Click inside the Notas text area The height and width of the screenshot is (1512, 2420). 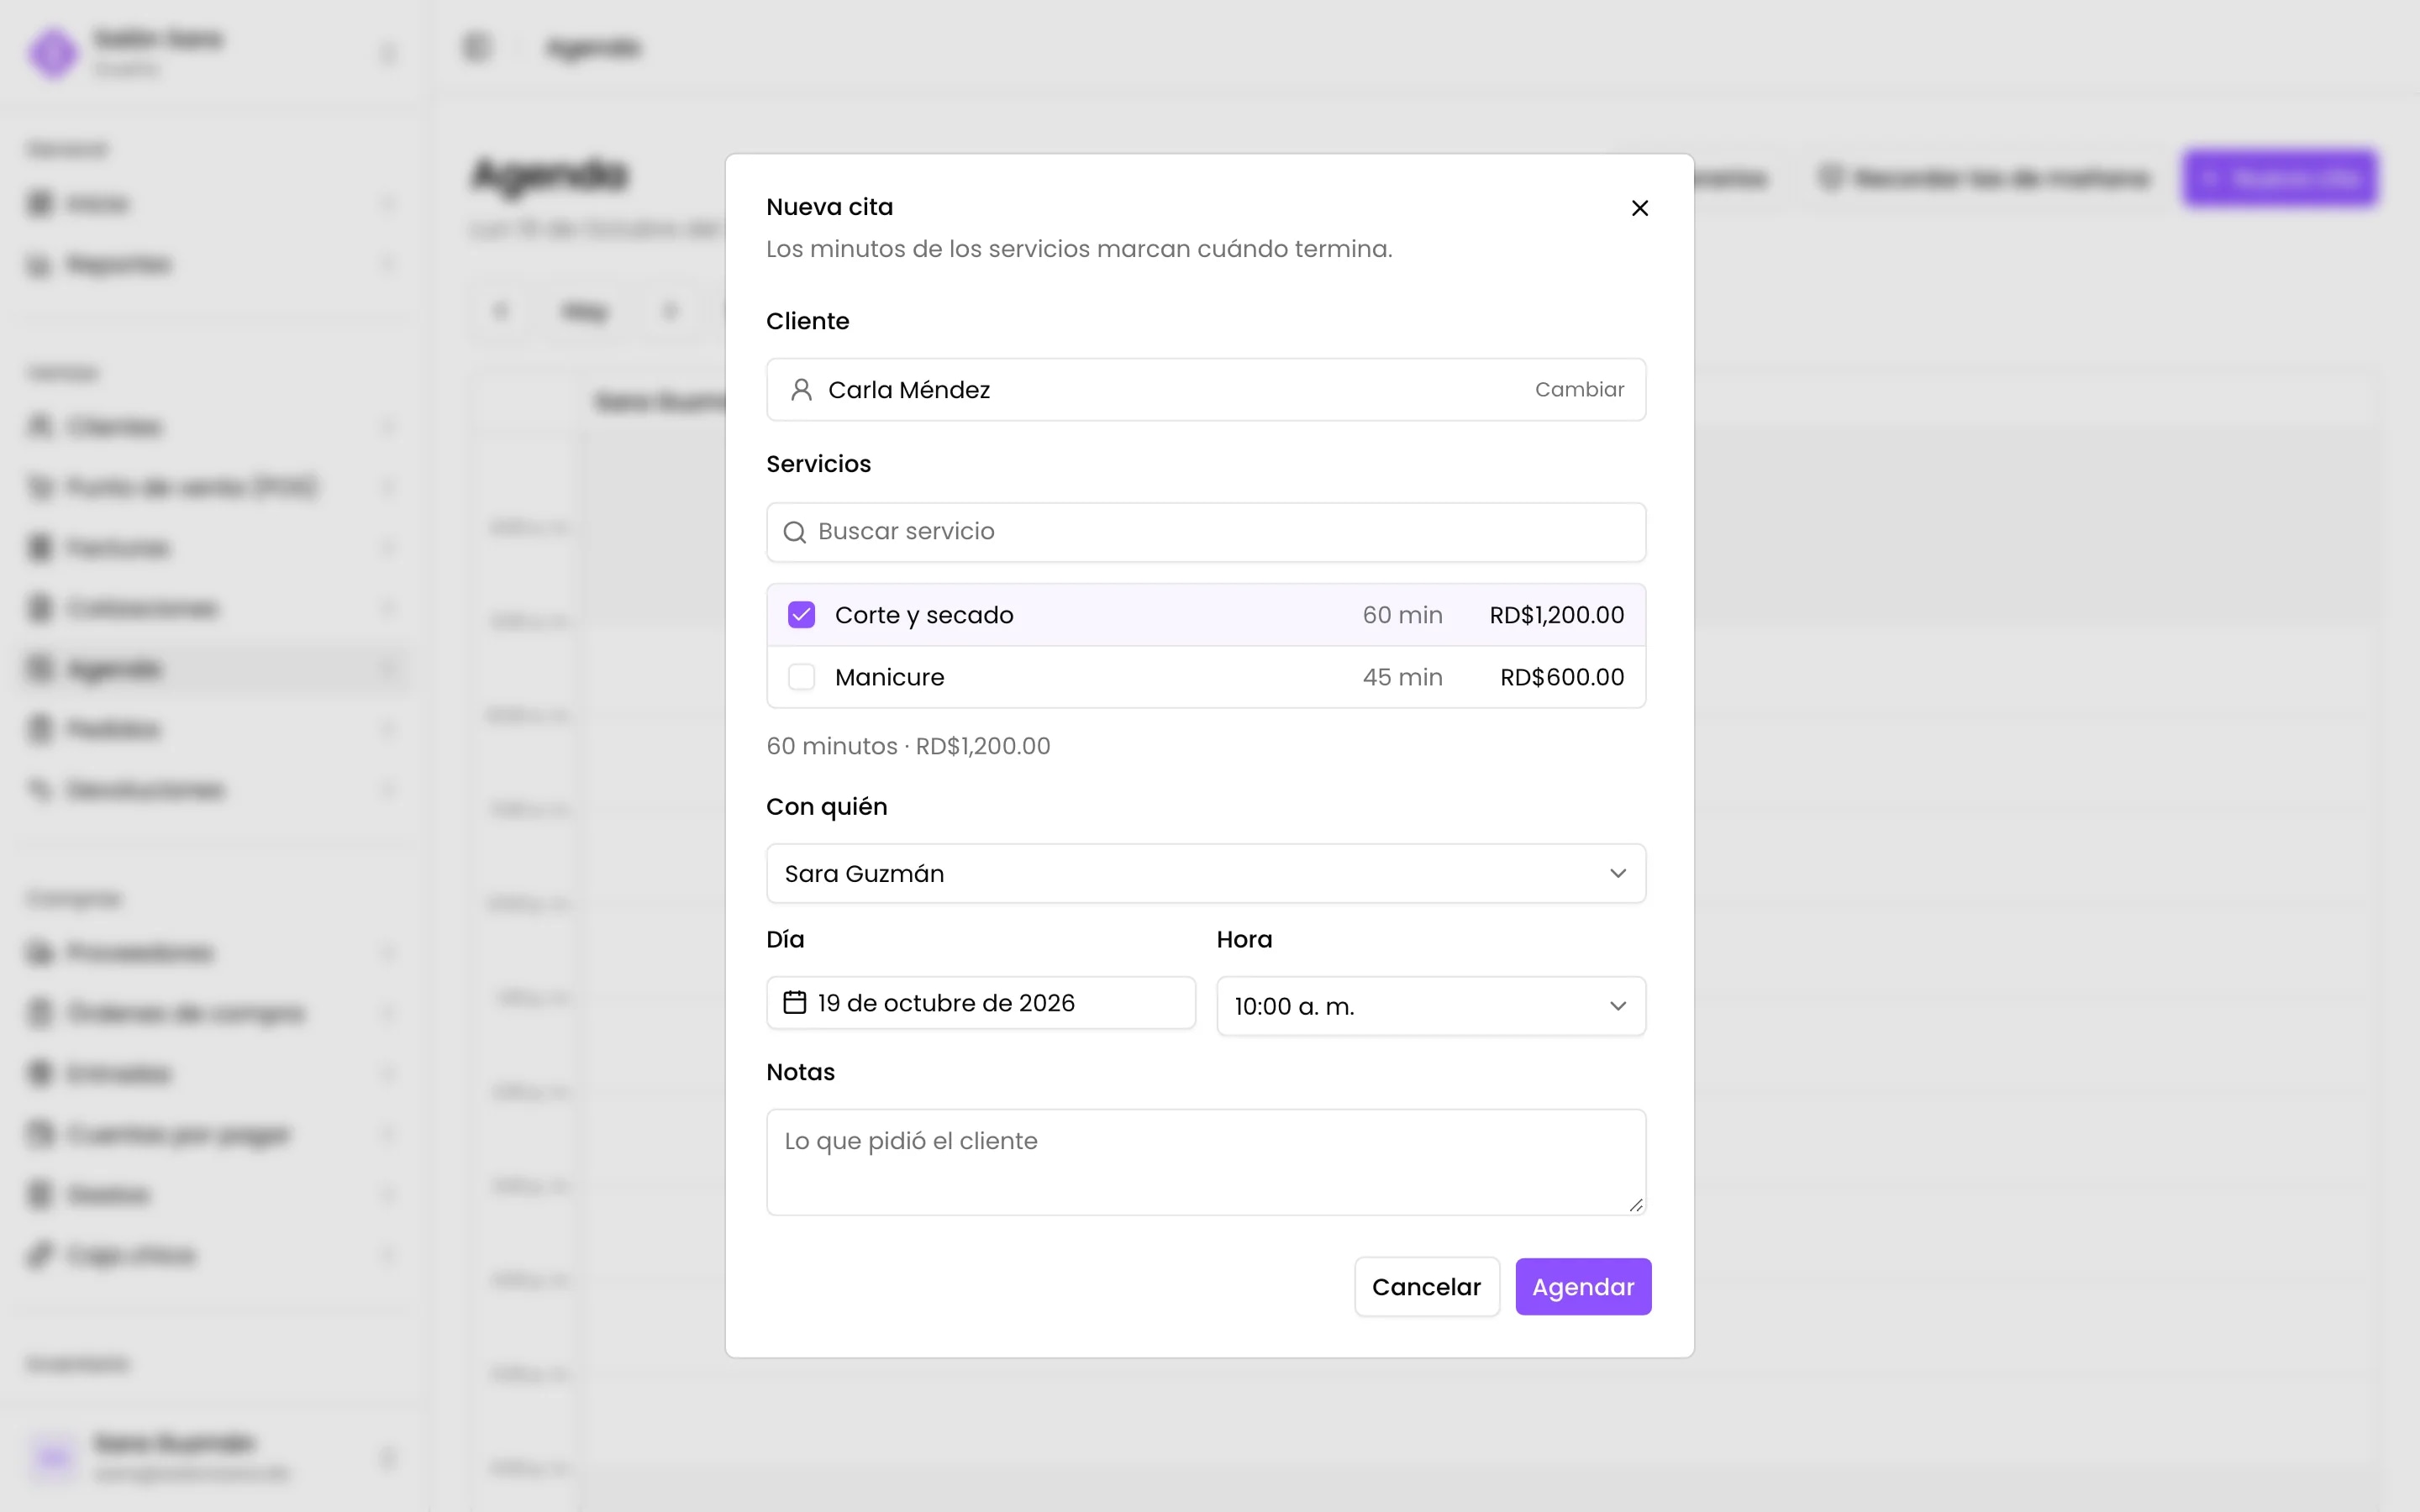(1206, 1162)
